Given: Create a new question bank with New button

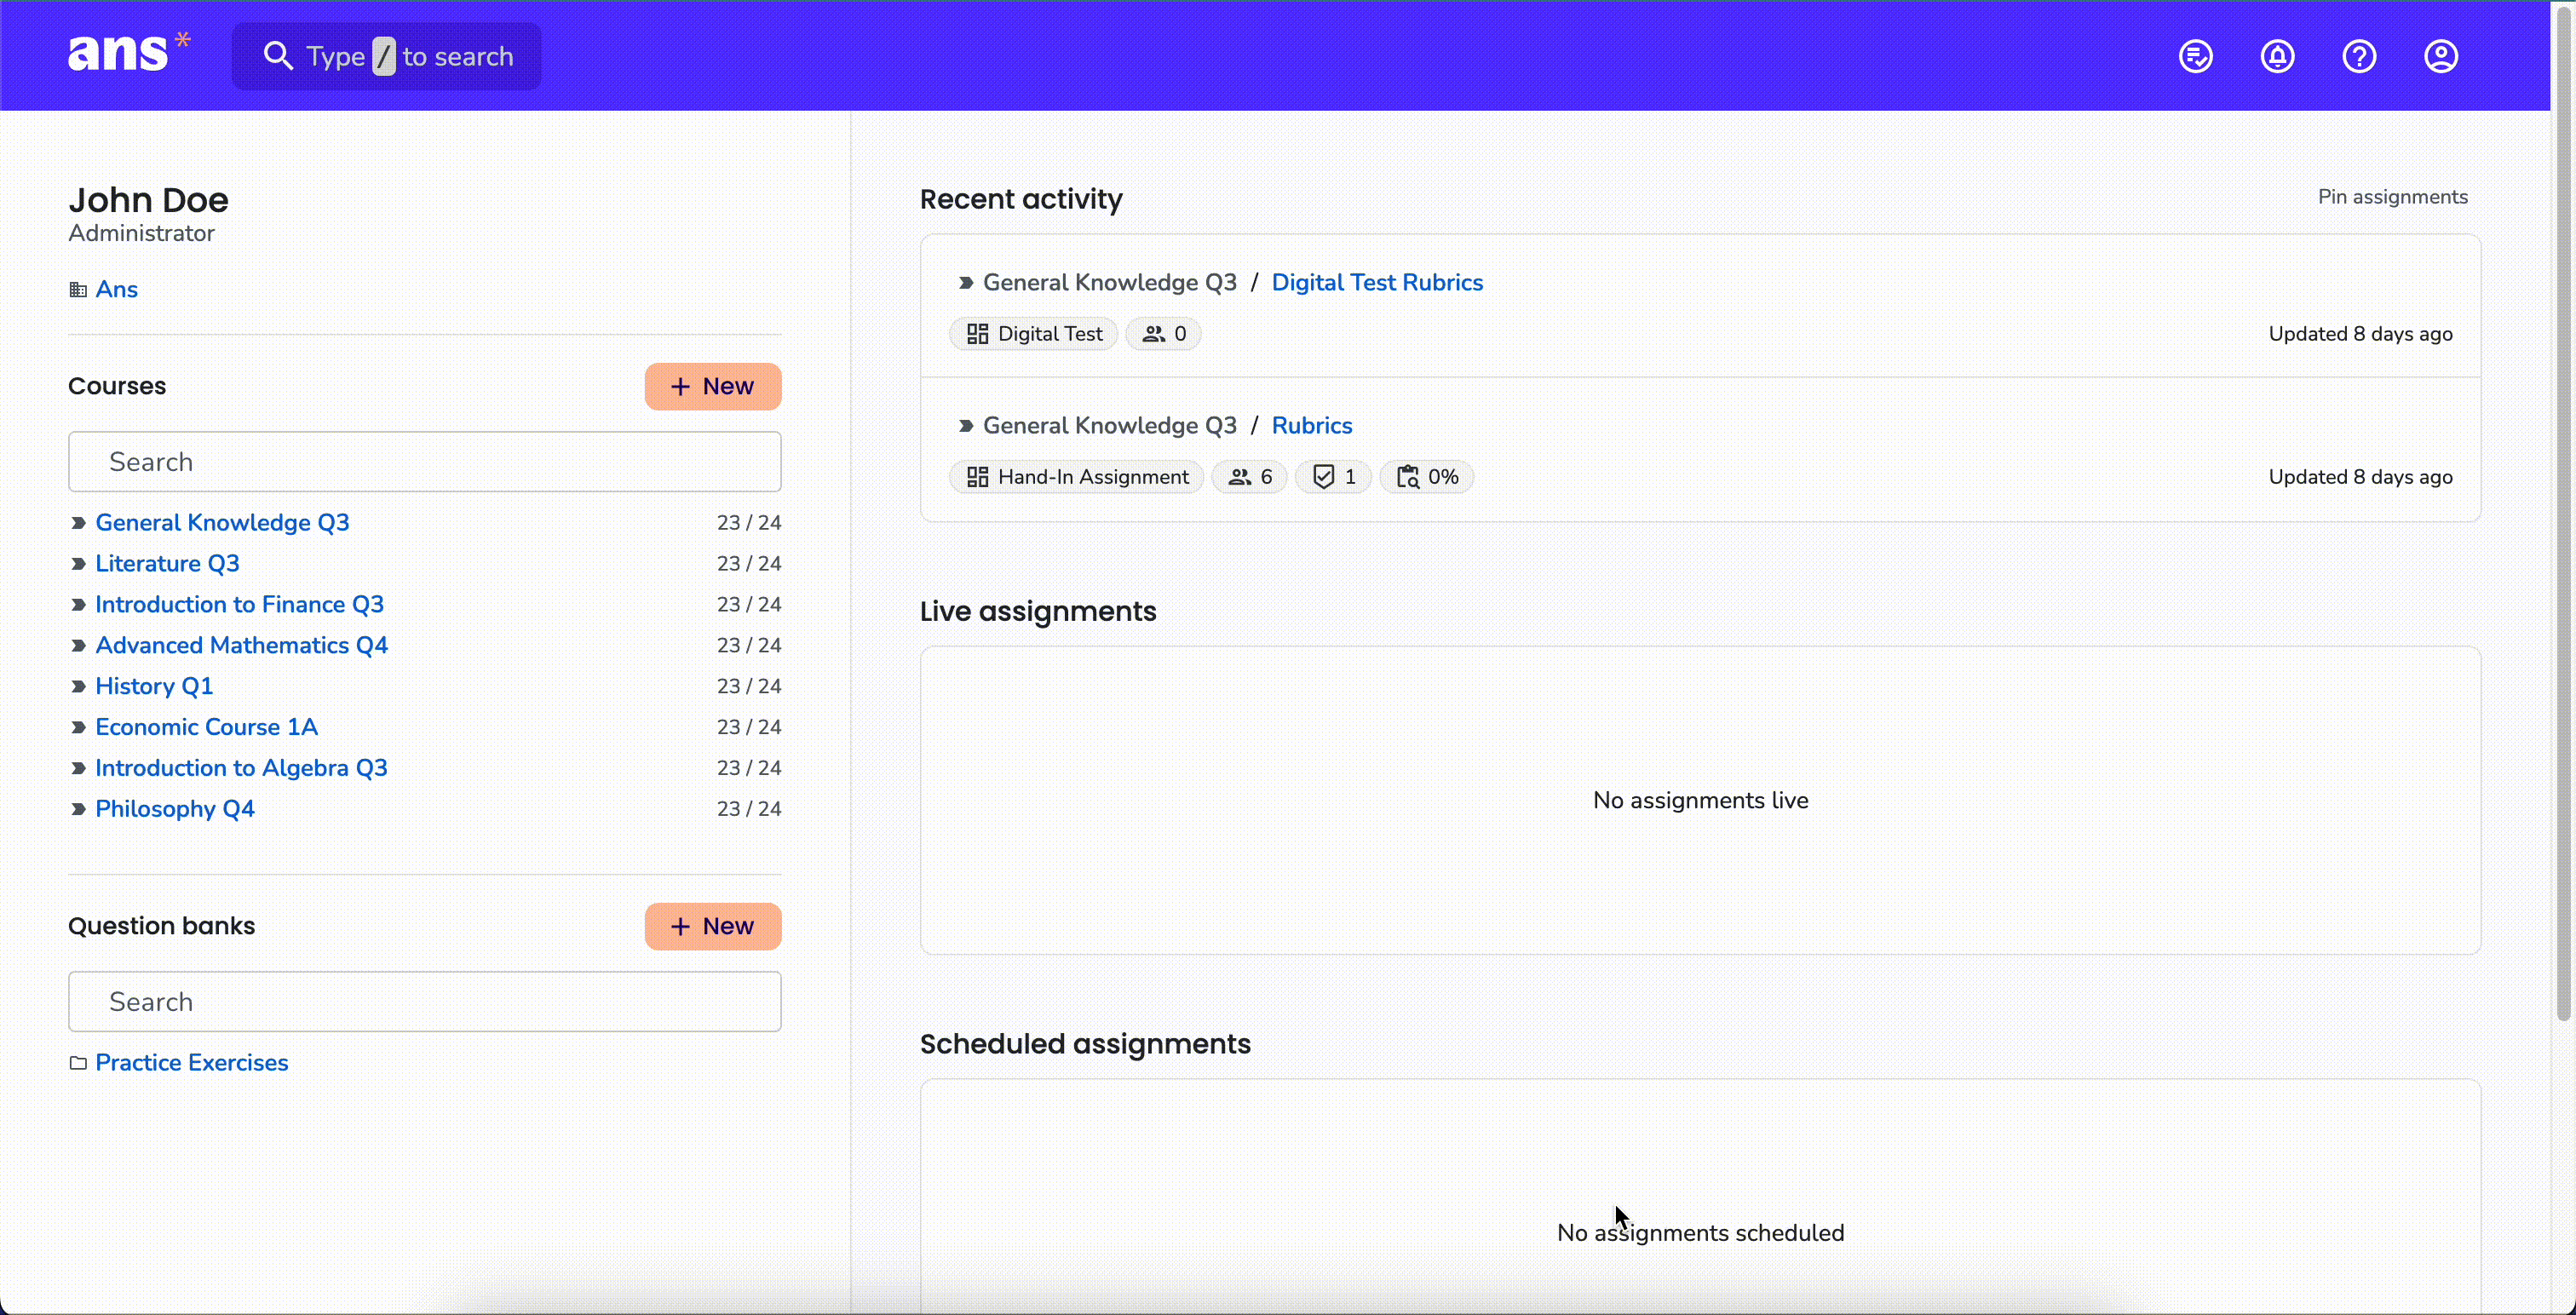Looking at the screenshot, I should (x=713, y=926).
